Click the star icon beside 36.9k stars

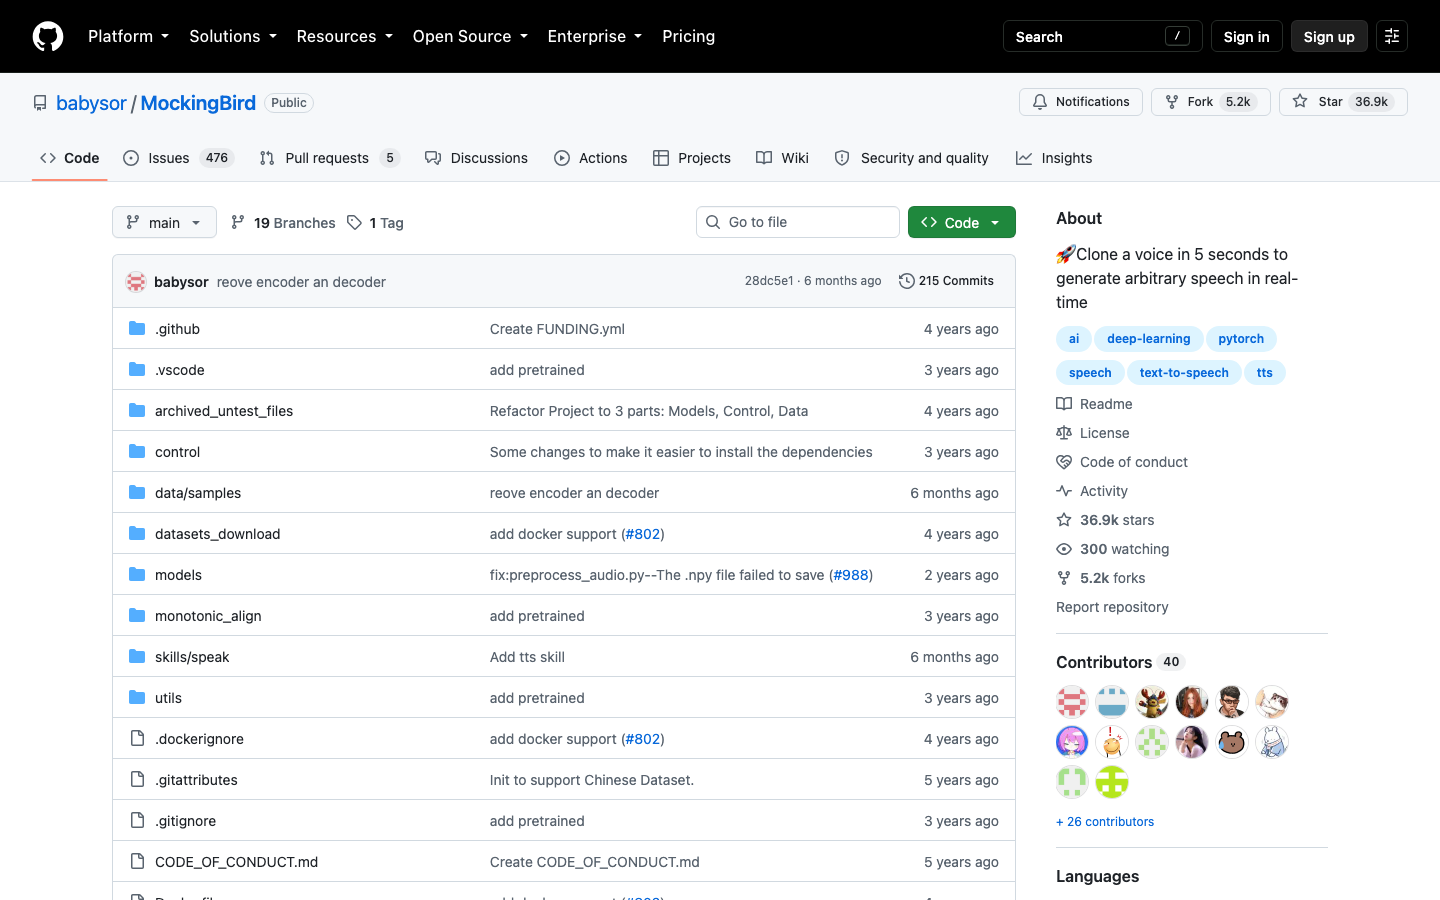1064,520
